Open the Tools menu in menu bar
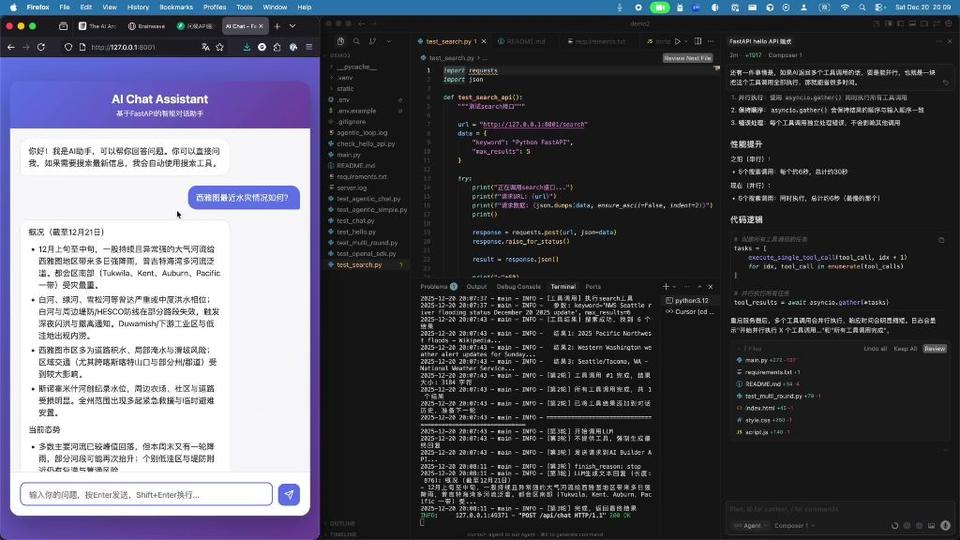 tap(244, 7)
